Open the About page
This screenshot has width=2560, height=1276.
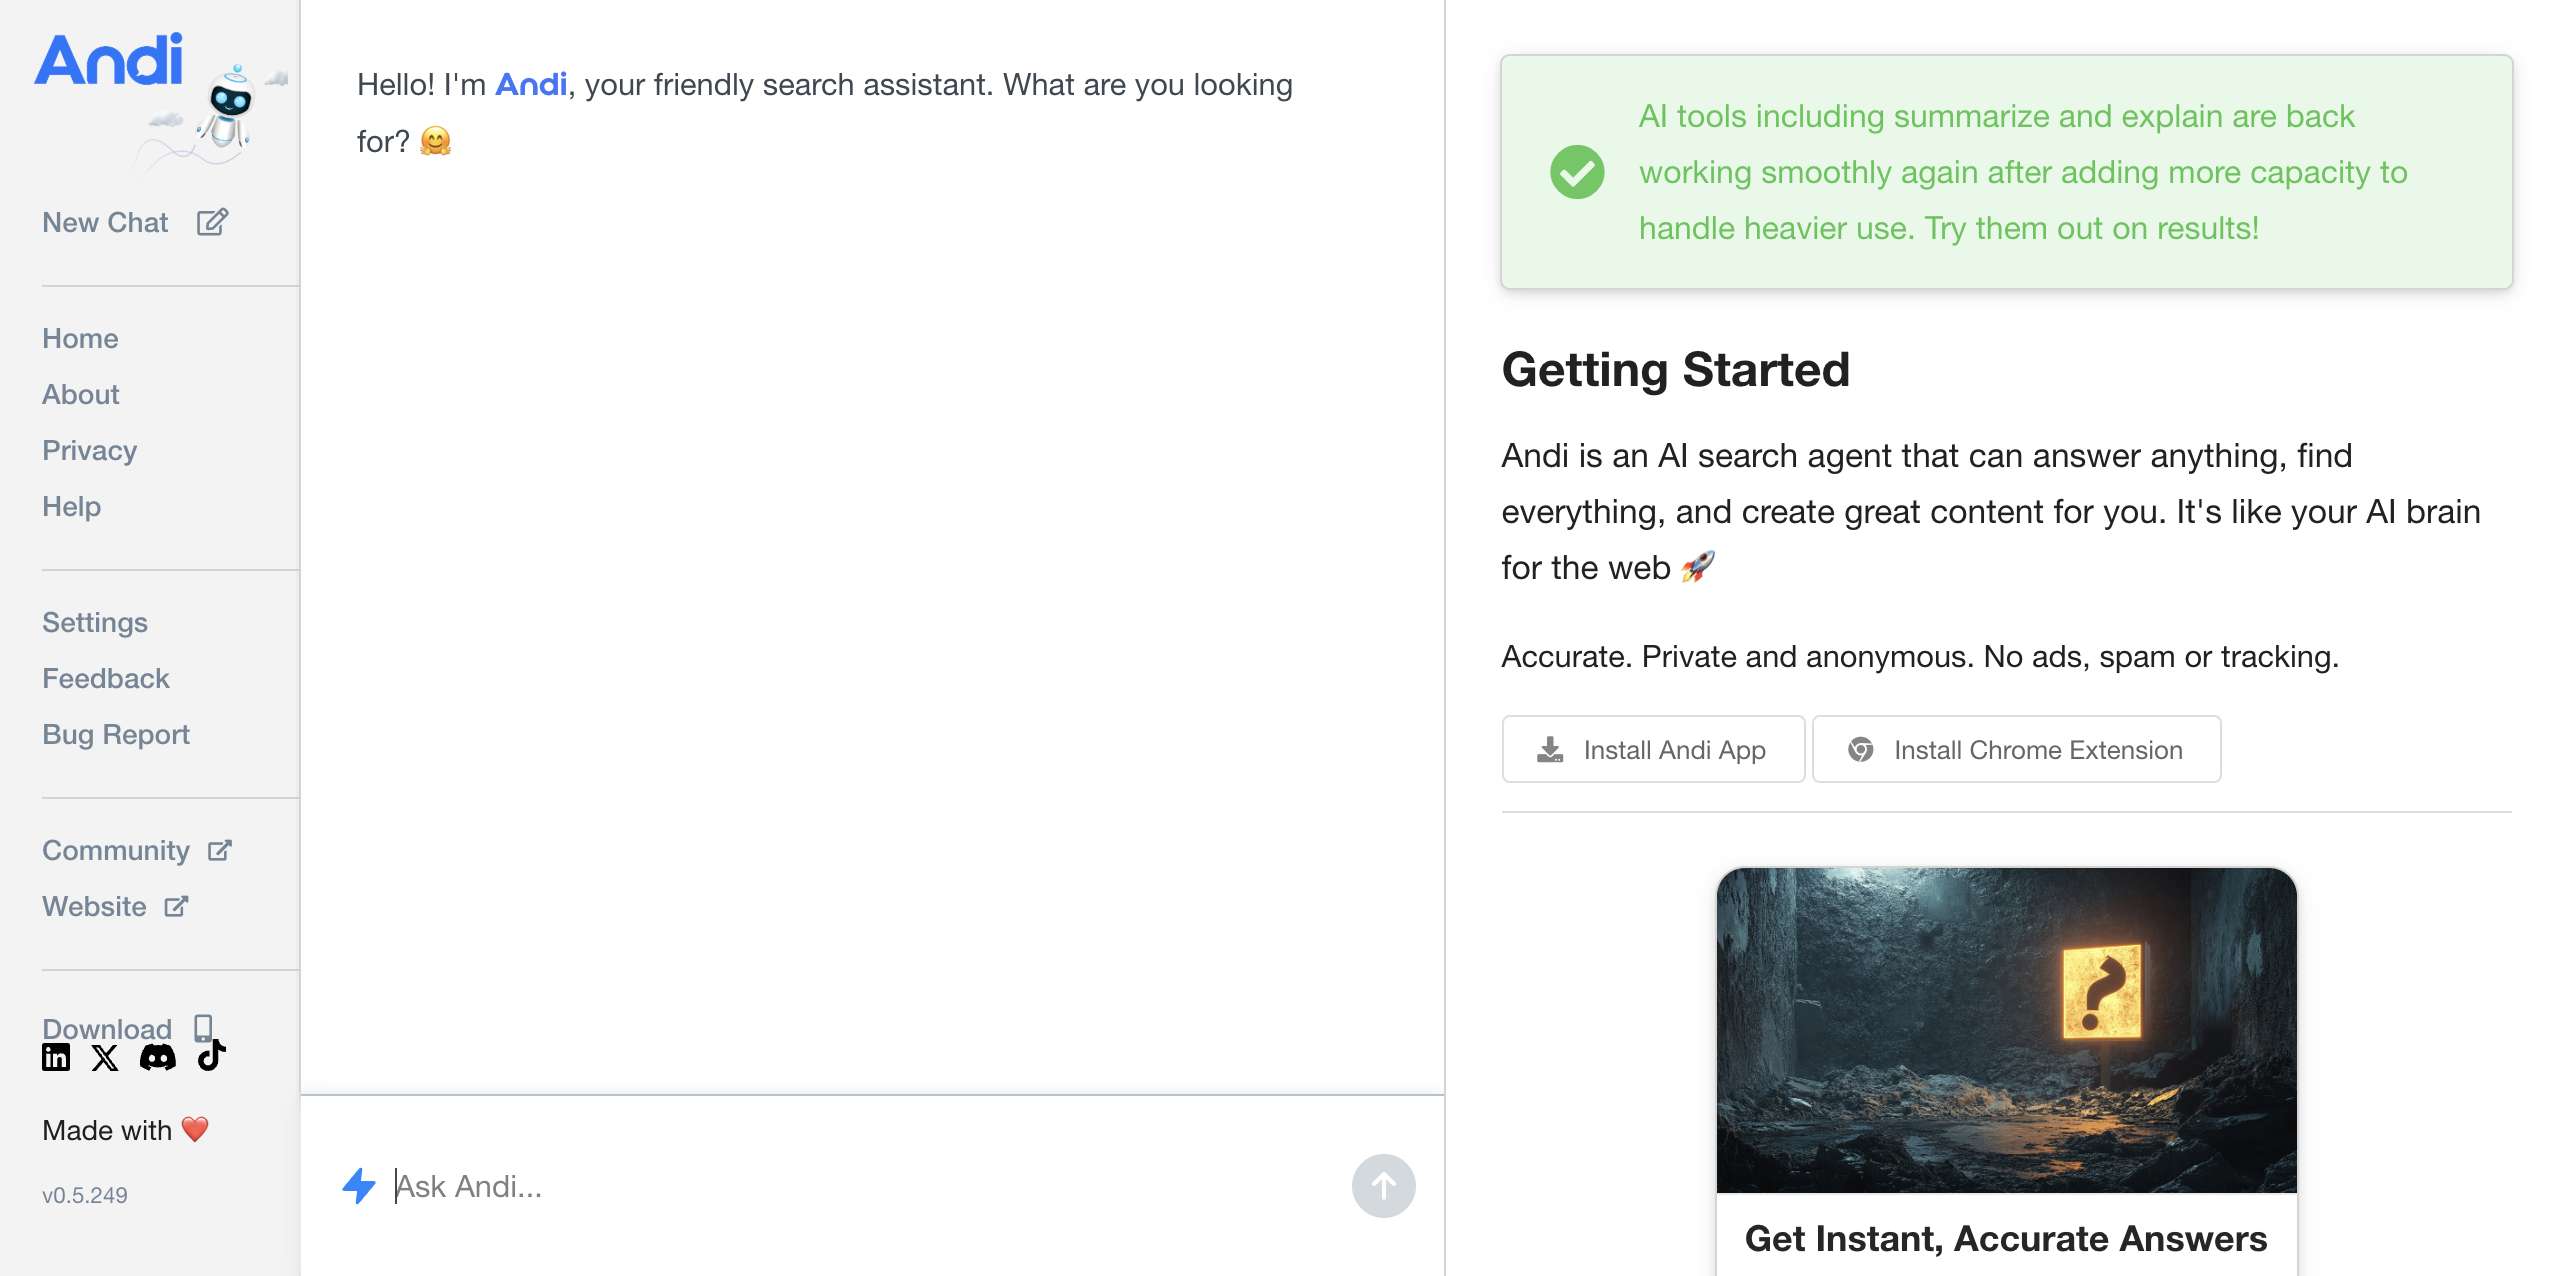pyautogui.click(x=80, y=394)
